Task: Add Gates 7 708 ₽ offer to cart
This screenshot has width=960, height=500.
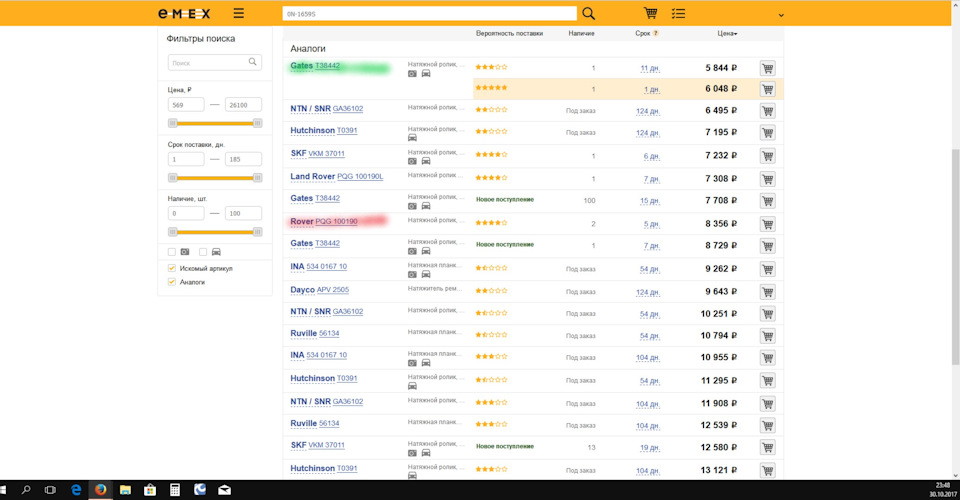Action: pyautogui.click(x=767, y=201)
